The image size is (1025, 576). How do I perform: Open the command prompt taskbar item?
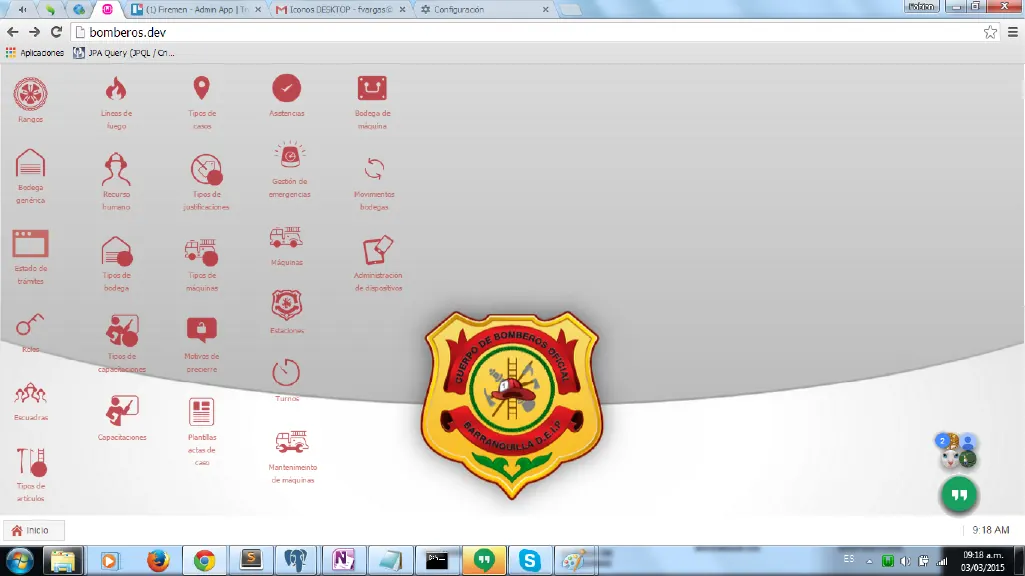(437, 561)
